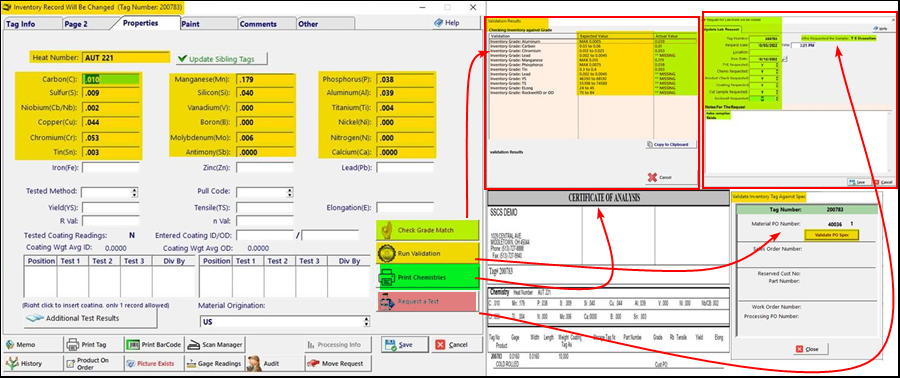The width and height of the screenshot is (900, 378).
Task: Click the Print BarCode button
Action: [154, 345]
